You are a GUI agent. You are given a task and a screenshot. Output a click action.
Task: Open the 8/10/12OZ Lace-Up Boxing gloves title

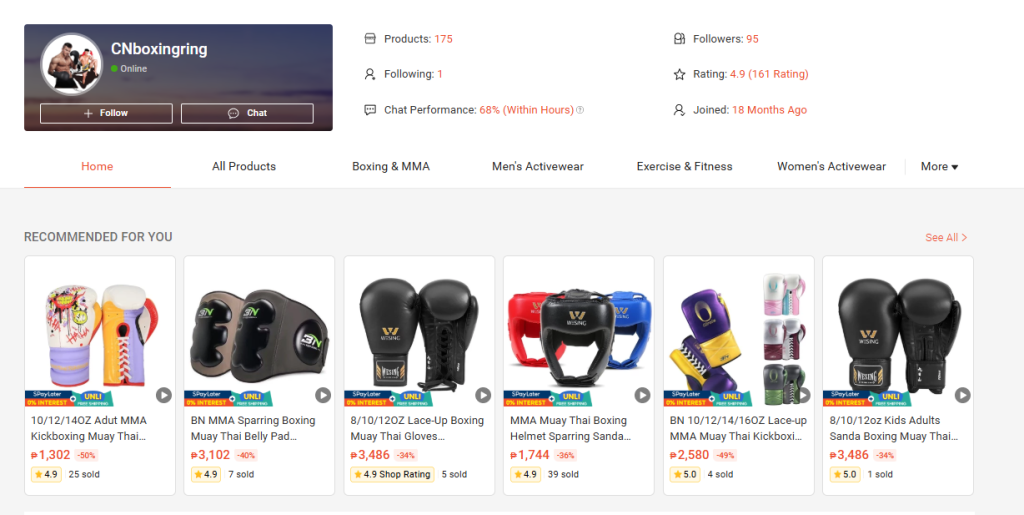tap(417, 428)
